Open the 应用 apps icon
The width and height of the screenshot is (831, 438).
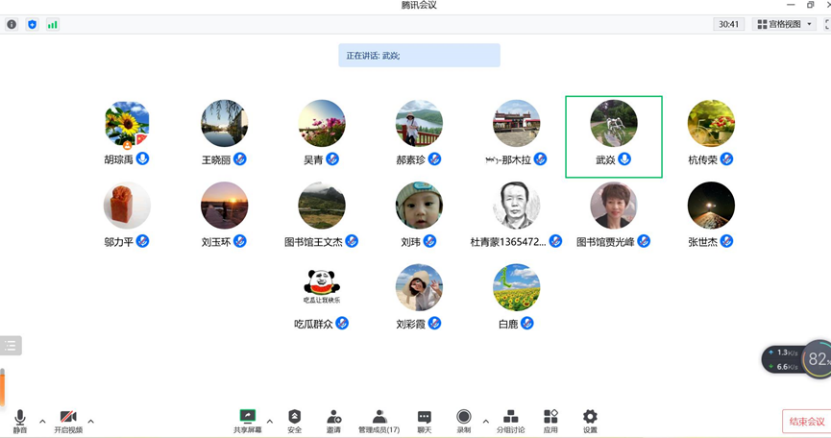point(550,419)
